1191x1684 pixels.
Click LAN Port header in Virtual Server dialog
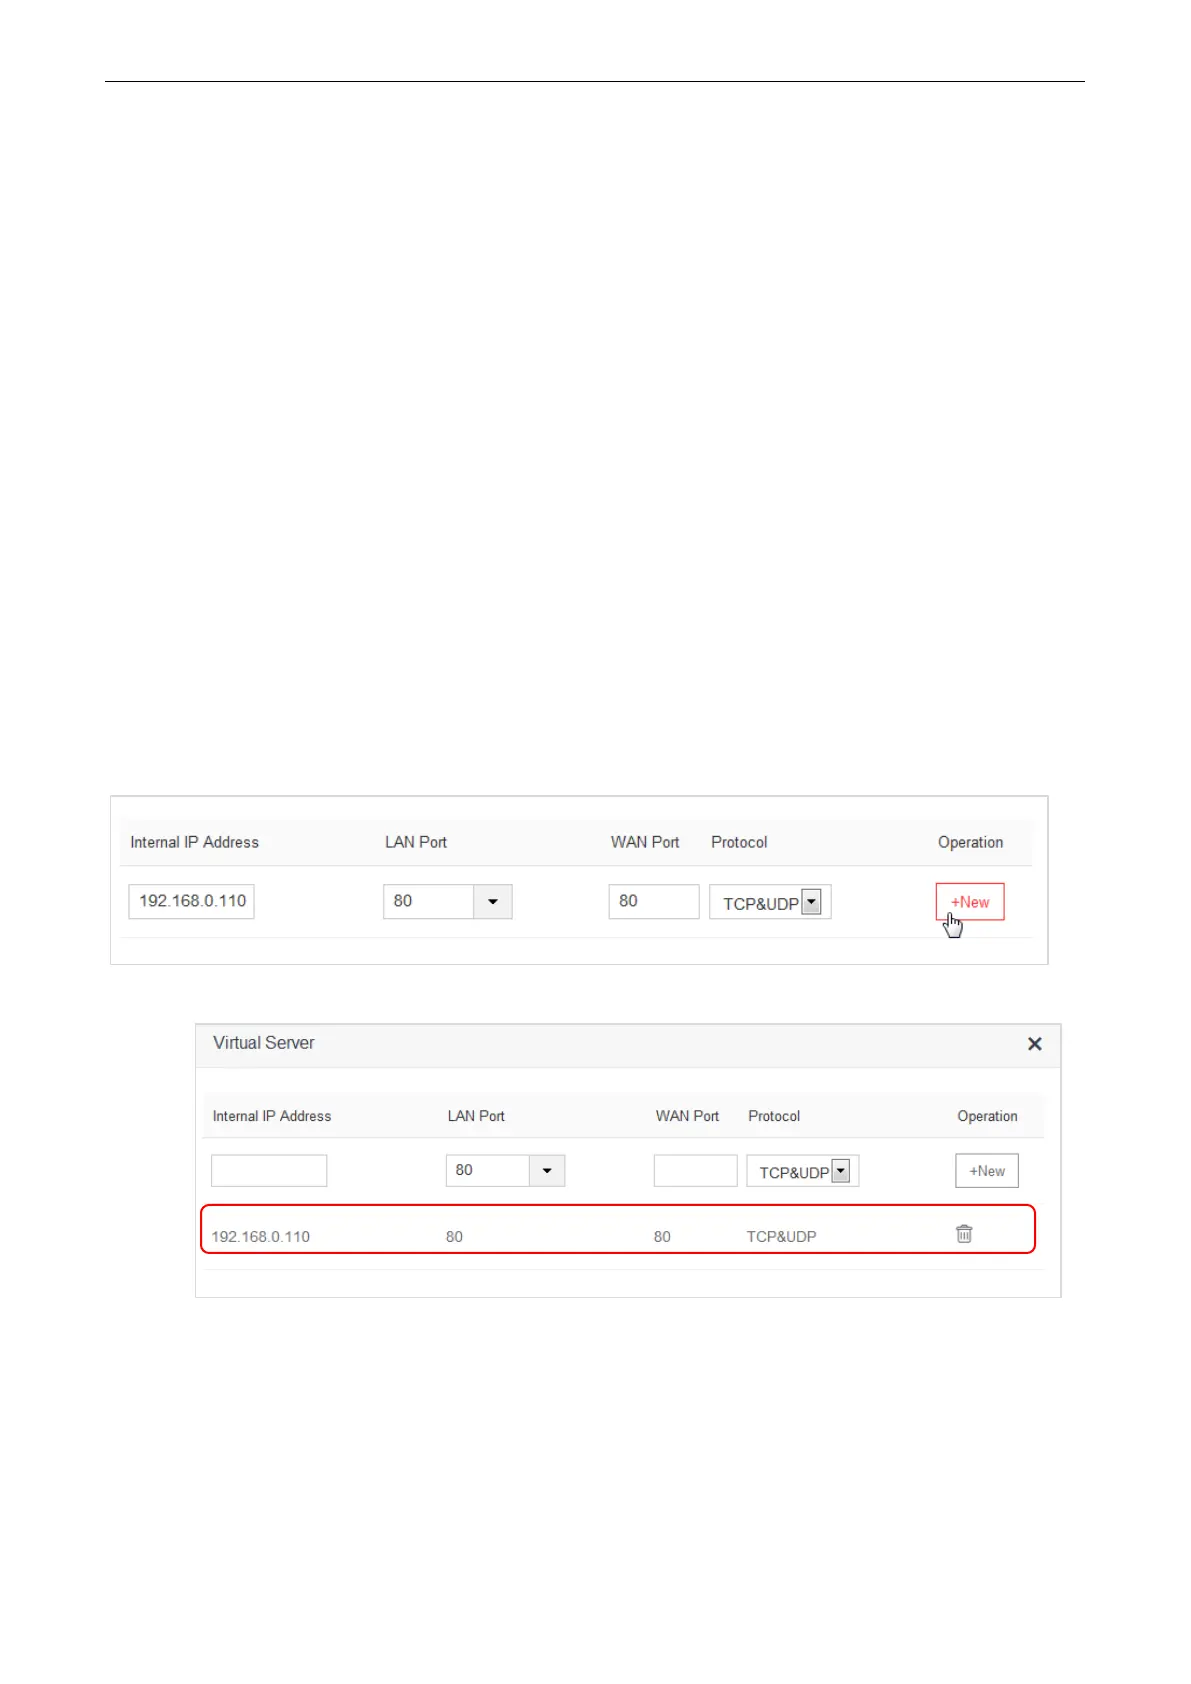tap(476, 1116)
